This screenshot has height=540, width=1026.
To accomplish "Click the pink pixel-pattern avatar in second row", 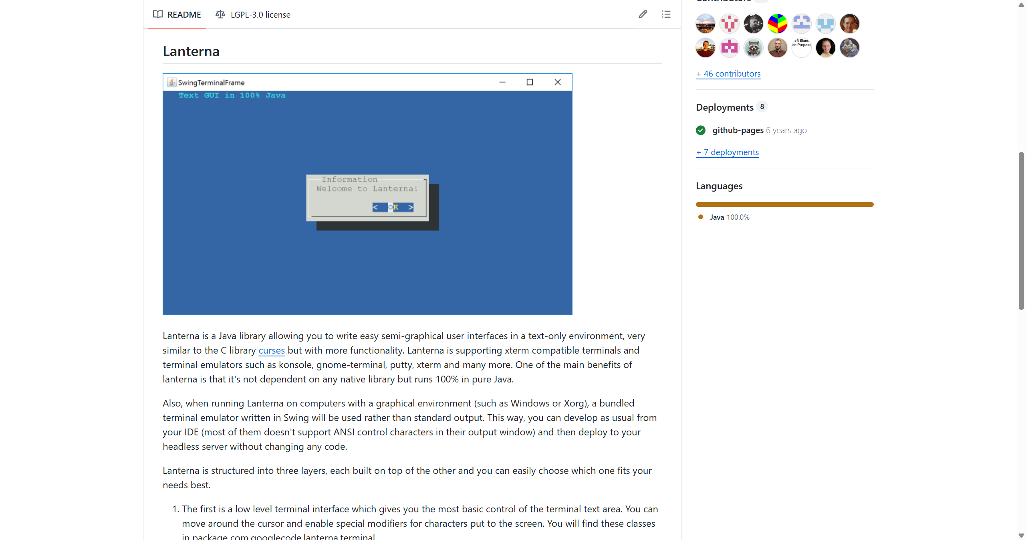I will [x=730, y=47].
